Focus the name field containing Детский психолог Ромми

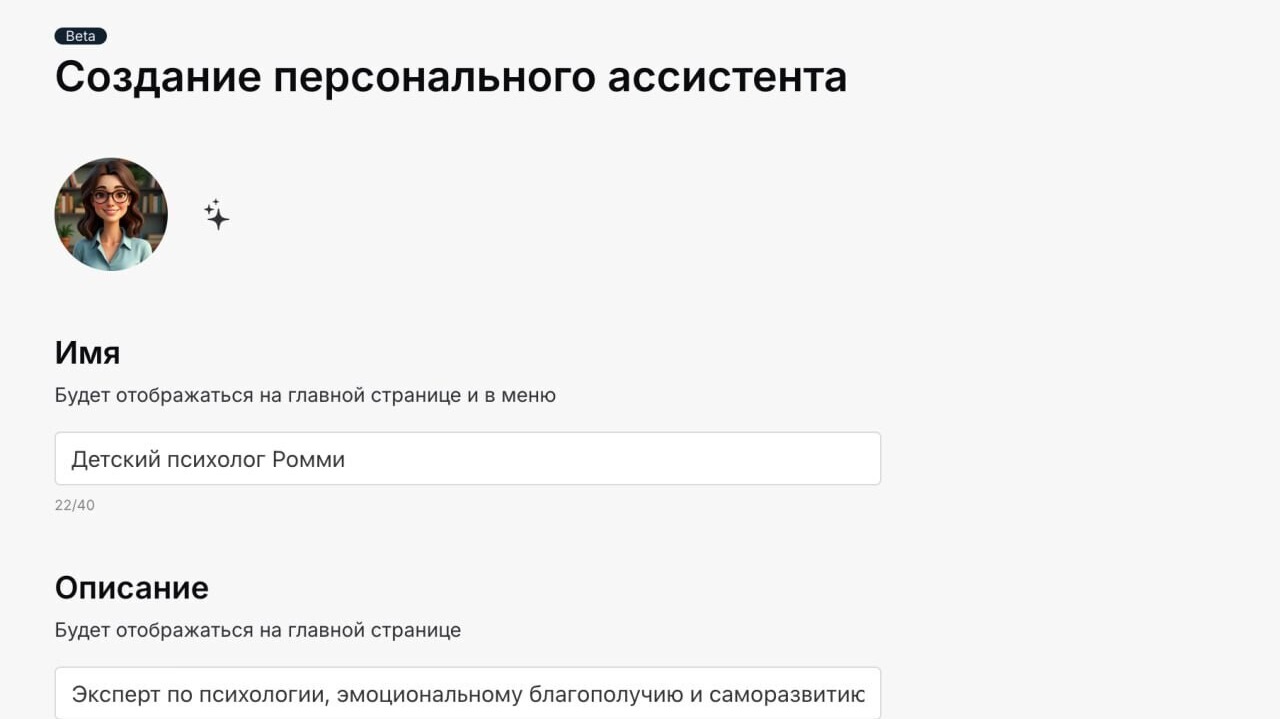[x=468, y=459]
